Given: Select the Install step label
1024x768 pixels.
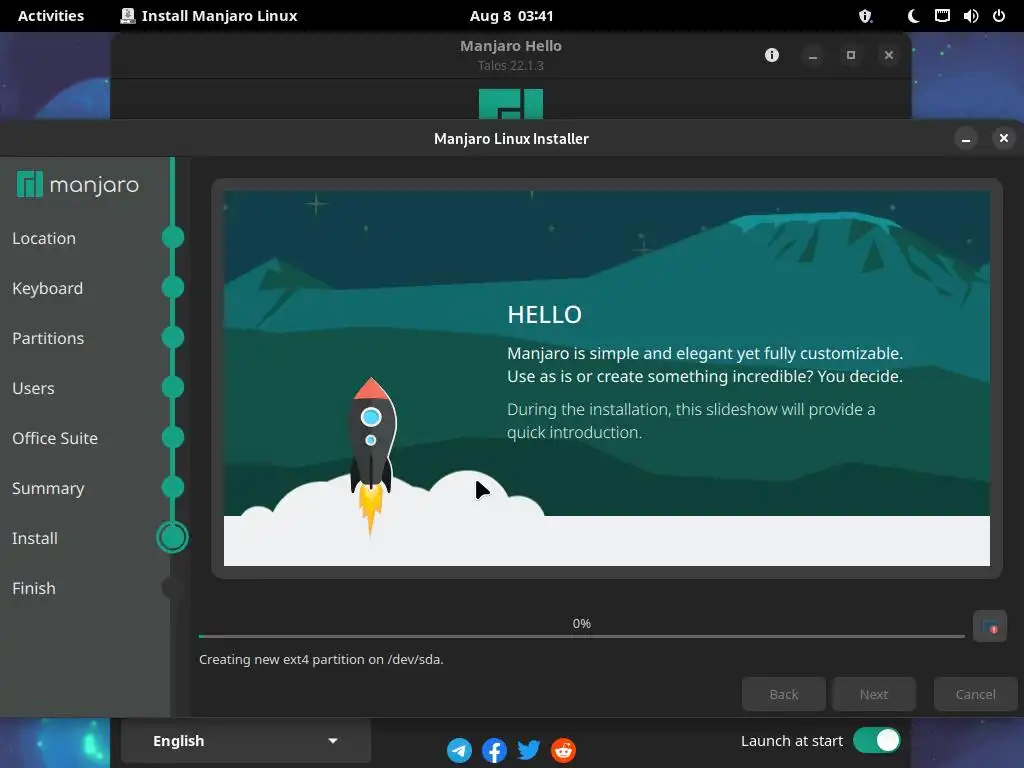Looking at the screenshot, I should click(35, 538).
